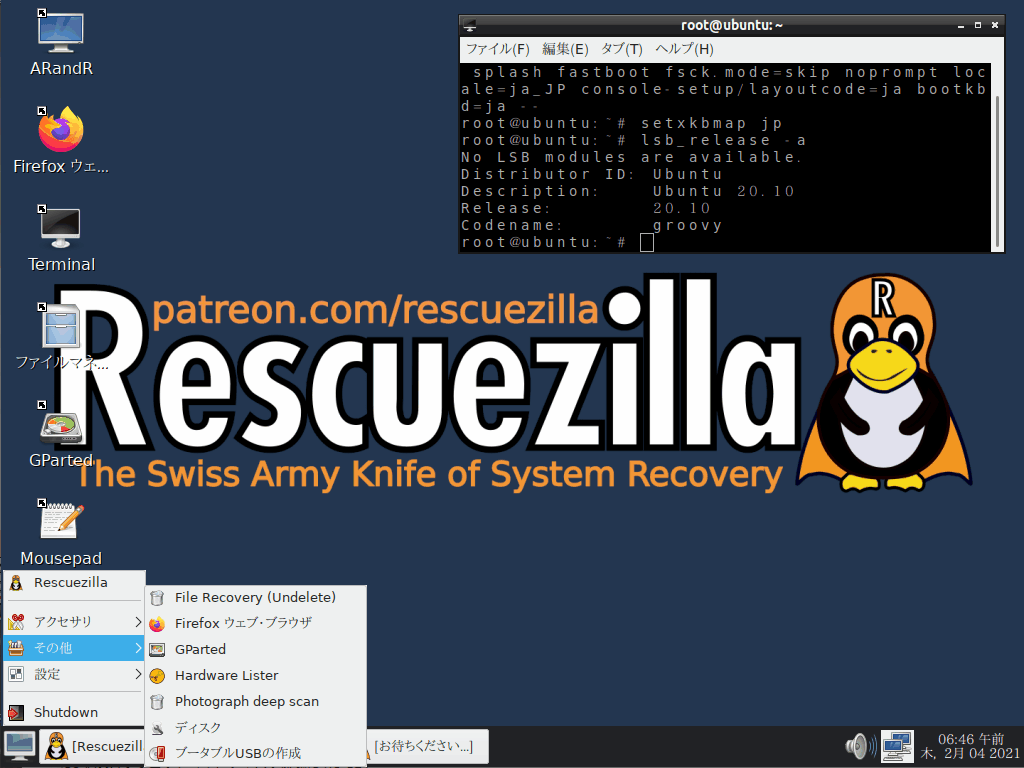Viewport: 1024px width, 768px height.
Task: Click the 設定 arrow chevron
Action: pyautogui.click(x=138, y=674)
